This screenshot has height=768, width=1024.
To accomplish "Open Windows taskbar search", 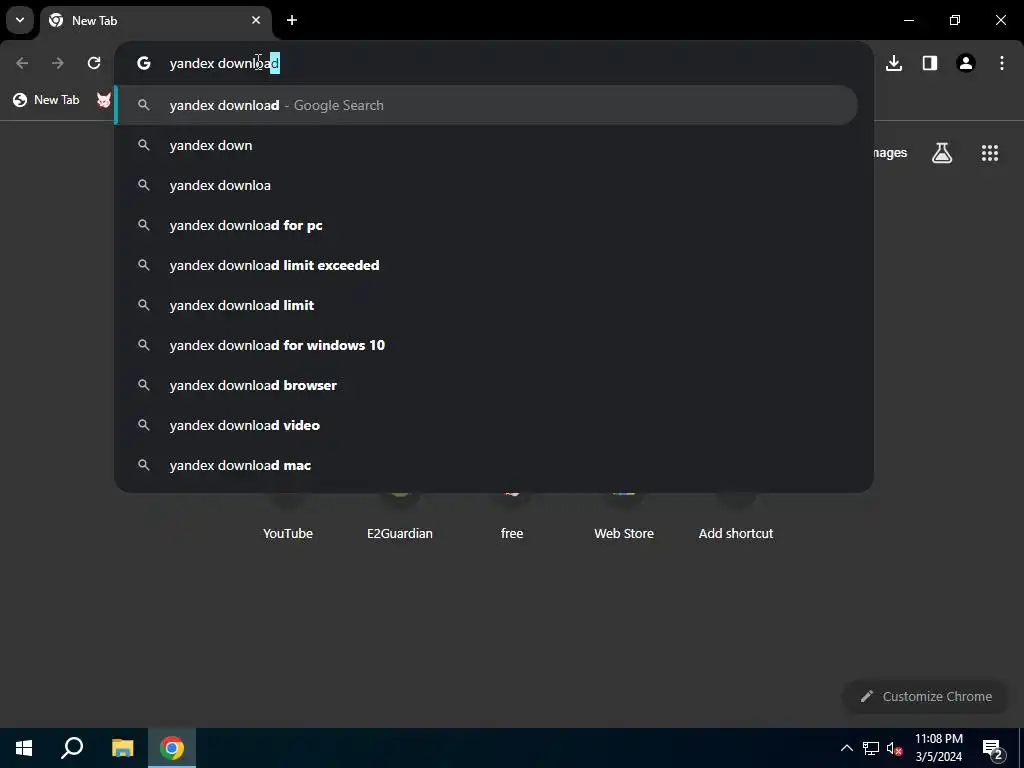I will (x=72, y=748).
